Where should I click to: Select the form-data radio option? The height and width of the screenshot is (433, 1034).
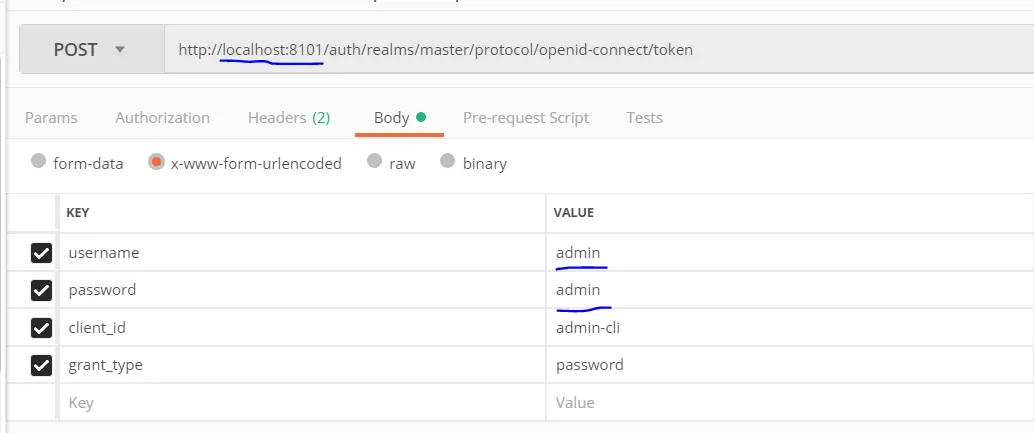pos(39,162)
